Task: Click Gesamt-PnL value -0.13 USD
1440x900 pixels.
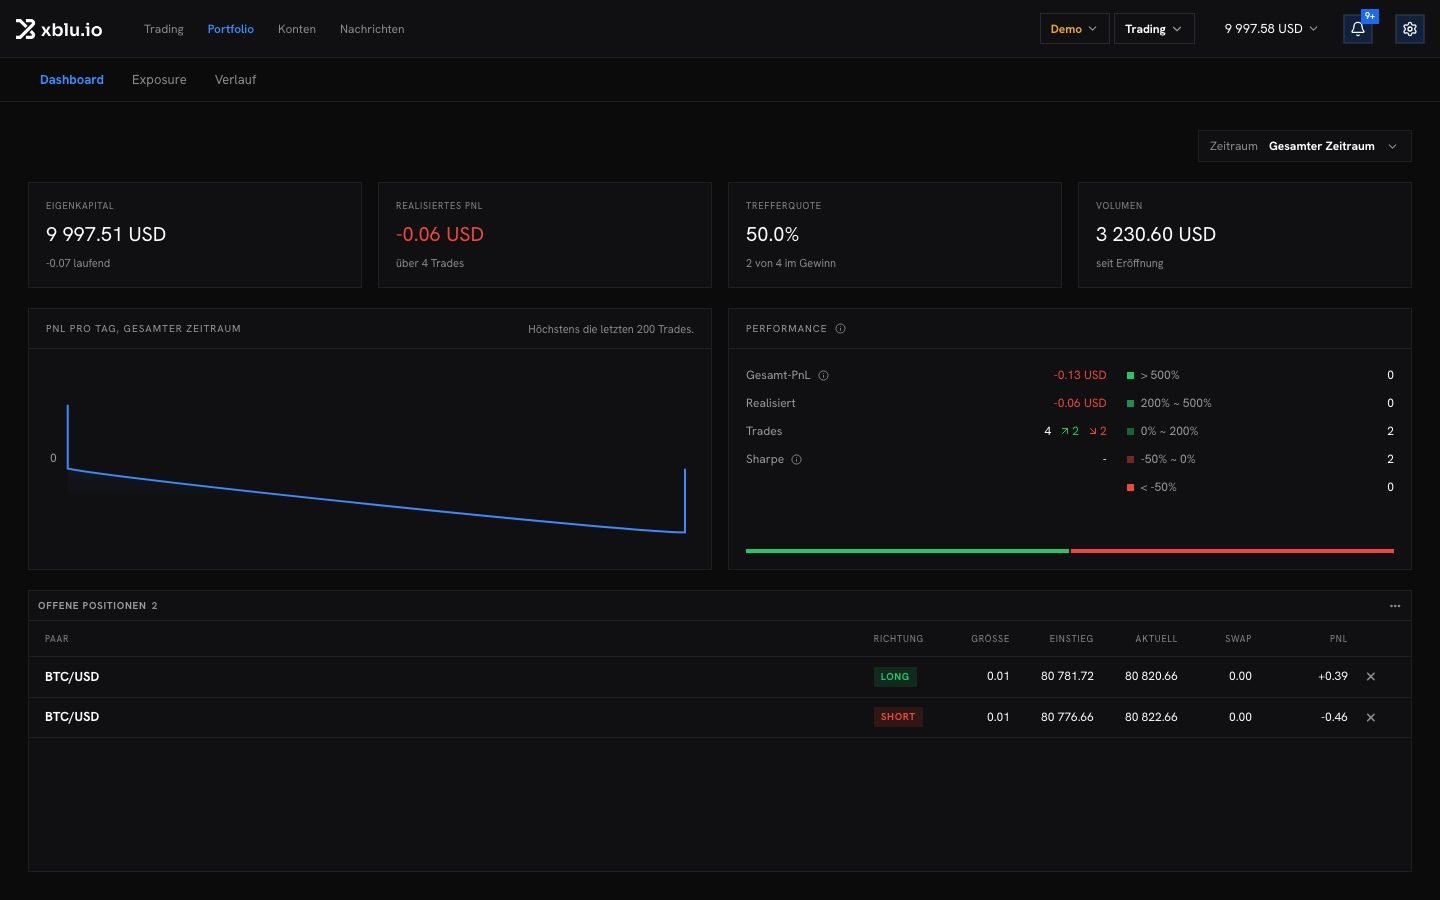Action: 1080,376
